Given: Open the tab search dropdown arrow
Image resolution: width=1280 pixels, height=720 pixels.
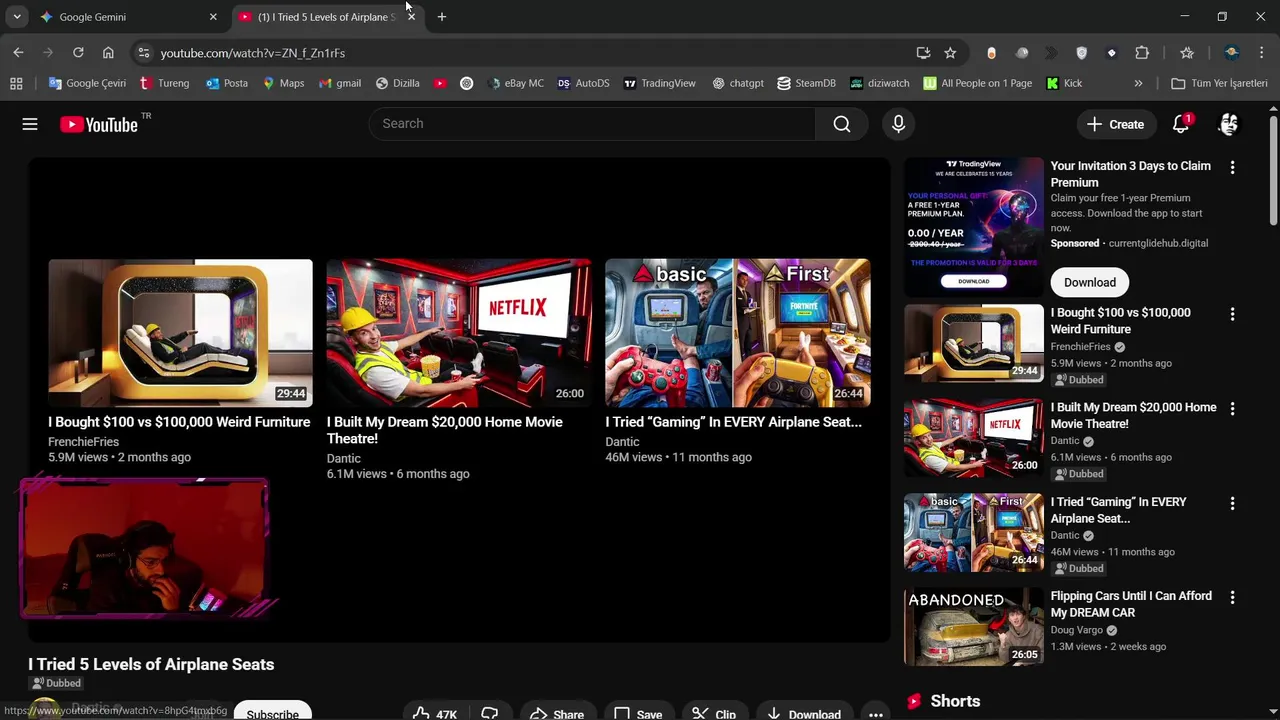Looking at the screenshot, I should (17, 17).
